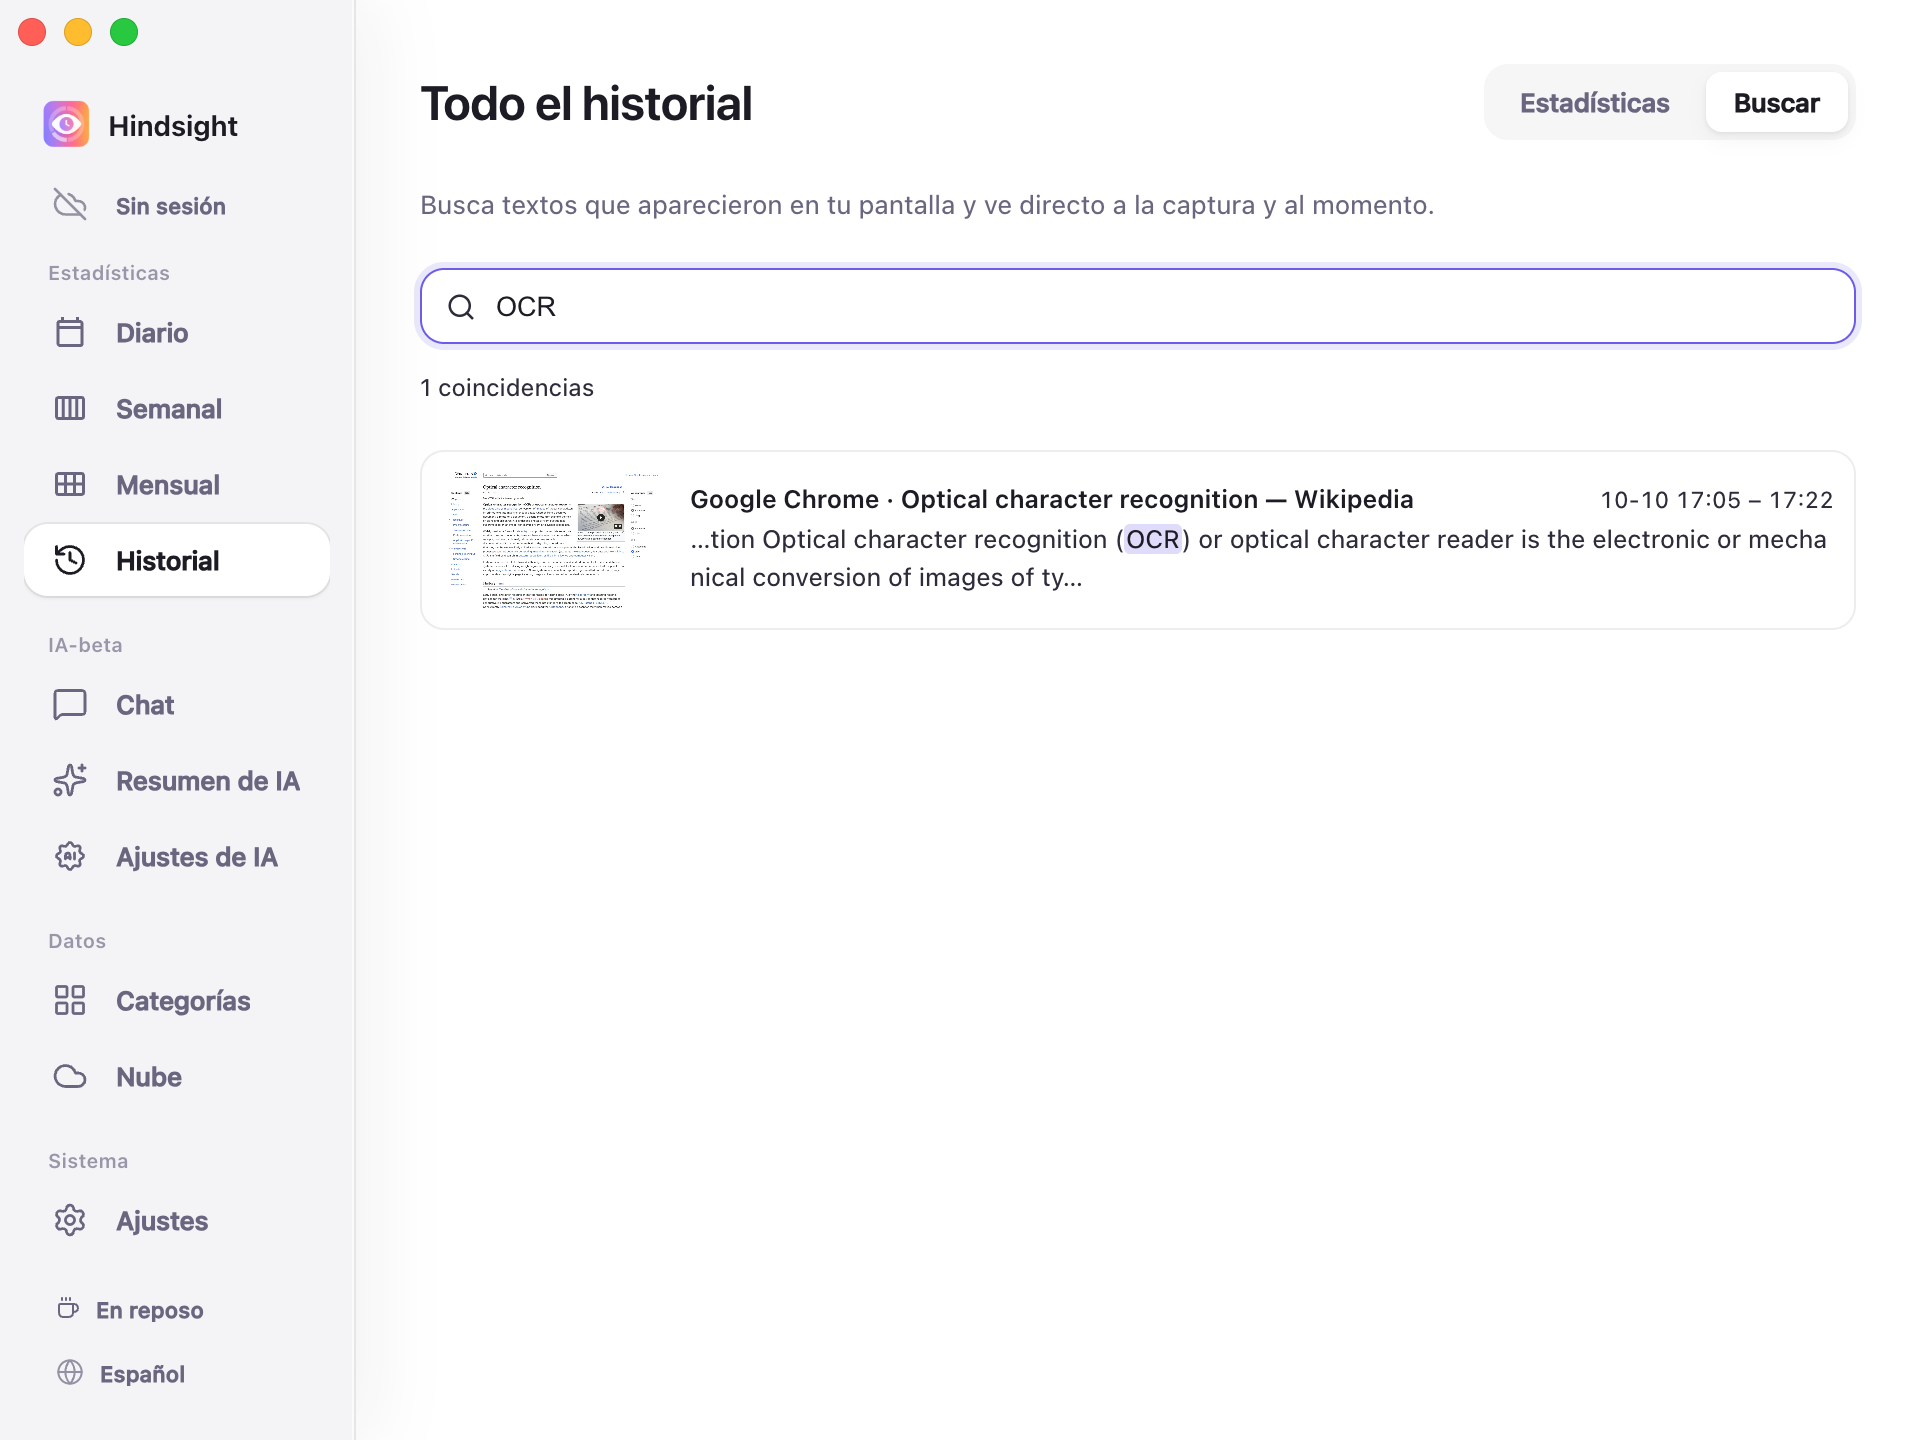This screenshot has width=1920, height=1440.
Task: Click the Categorías squares icon
Action: (70, 1000)
